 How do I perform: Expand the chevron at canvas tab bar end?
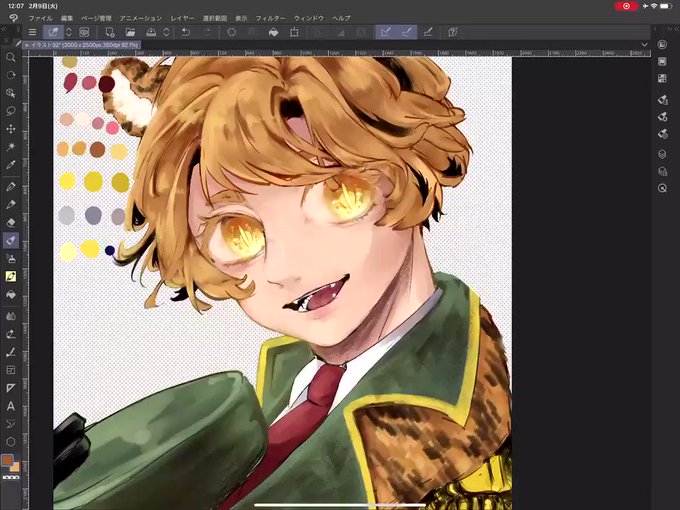[x=644, y=45]
